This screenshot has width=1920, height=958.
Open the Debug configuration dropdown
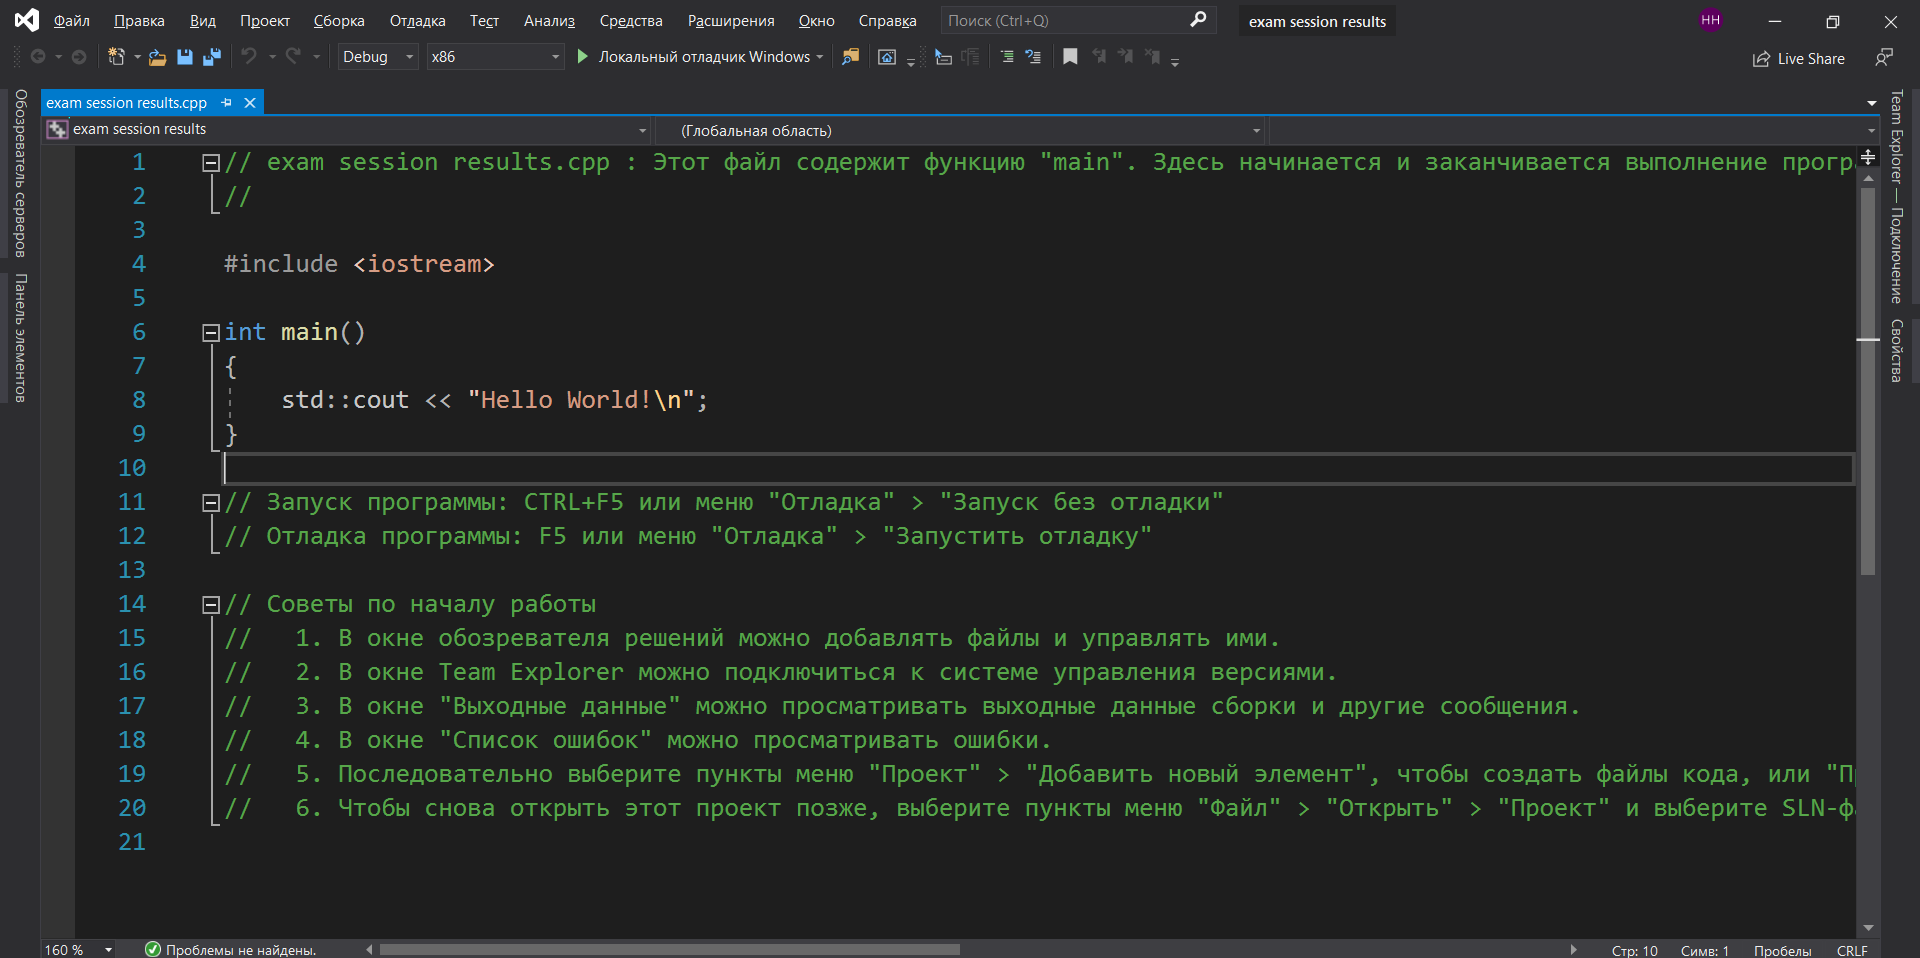pyautogui.click(x=377, y=57)
